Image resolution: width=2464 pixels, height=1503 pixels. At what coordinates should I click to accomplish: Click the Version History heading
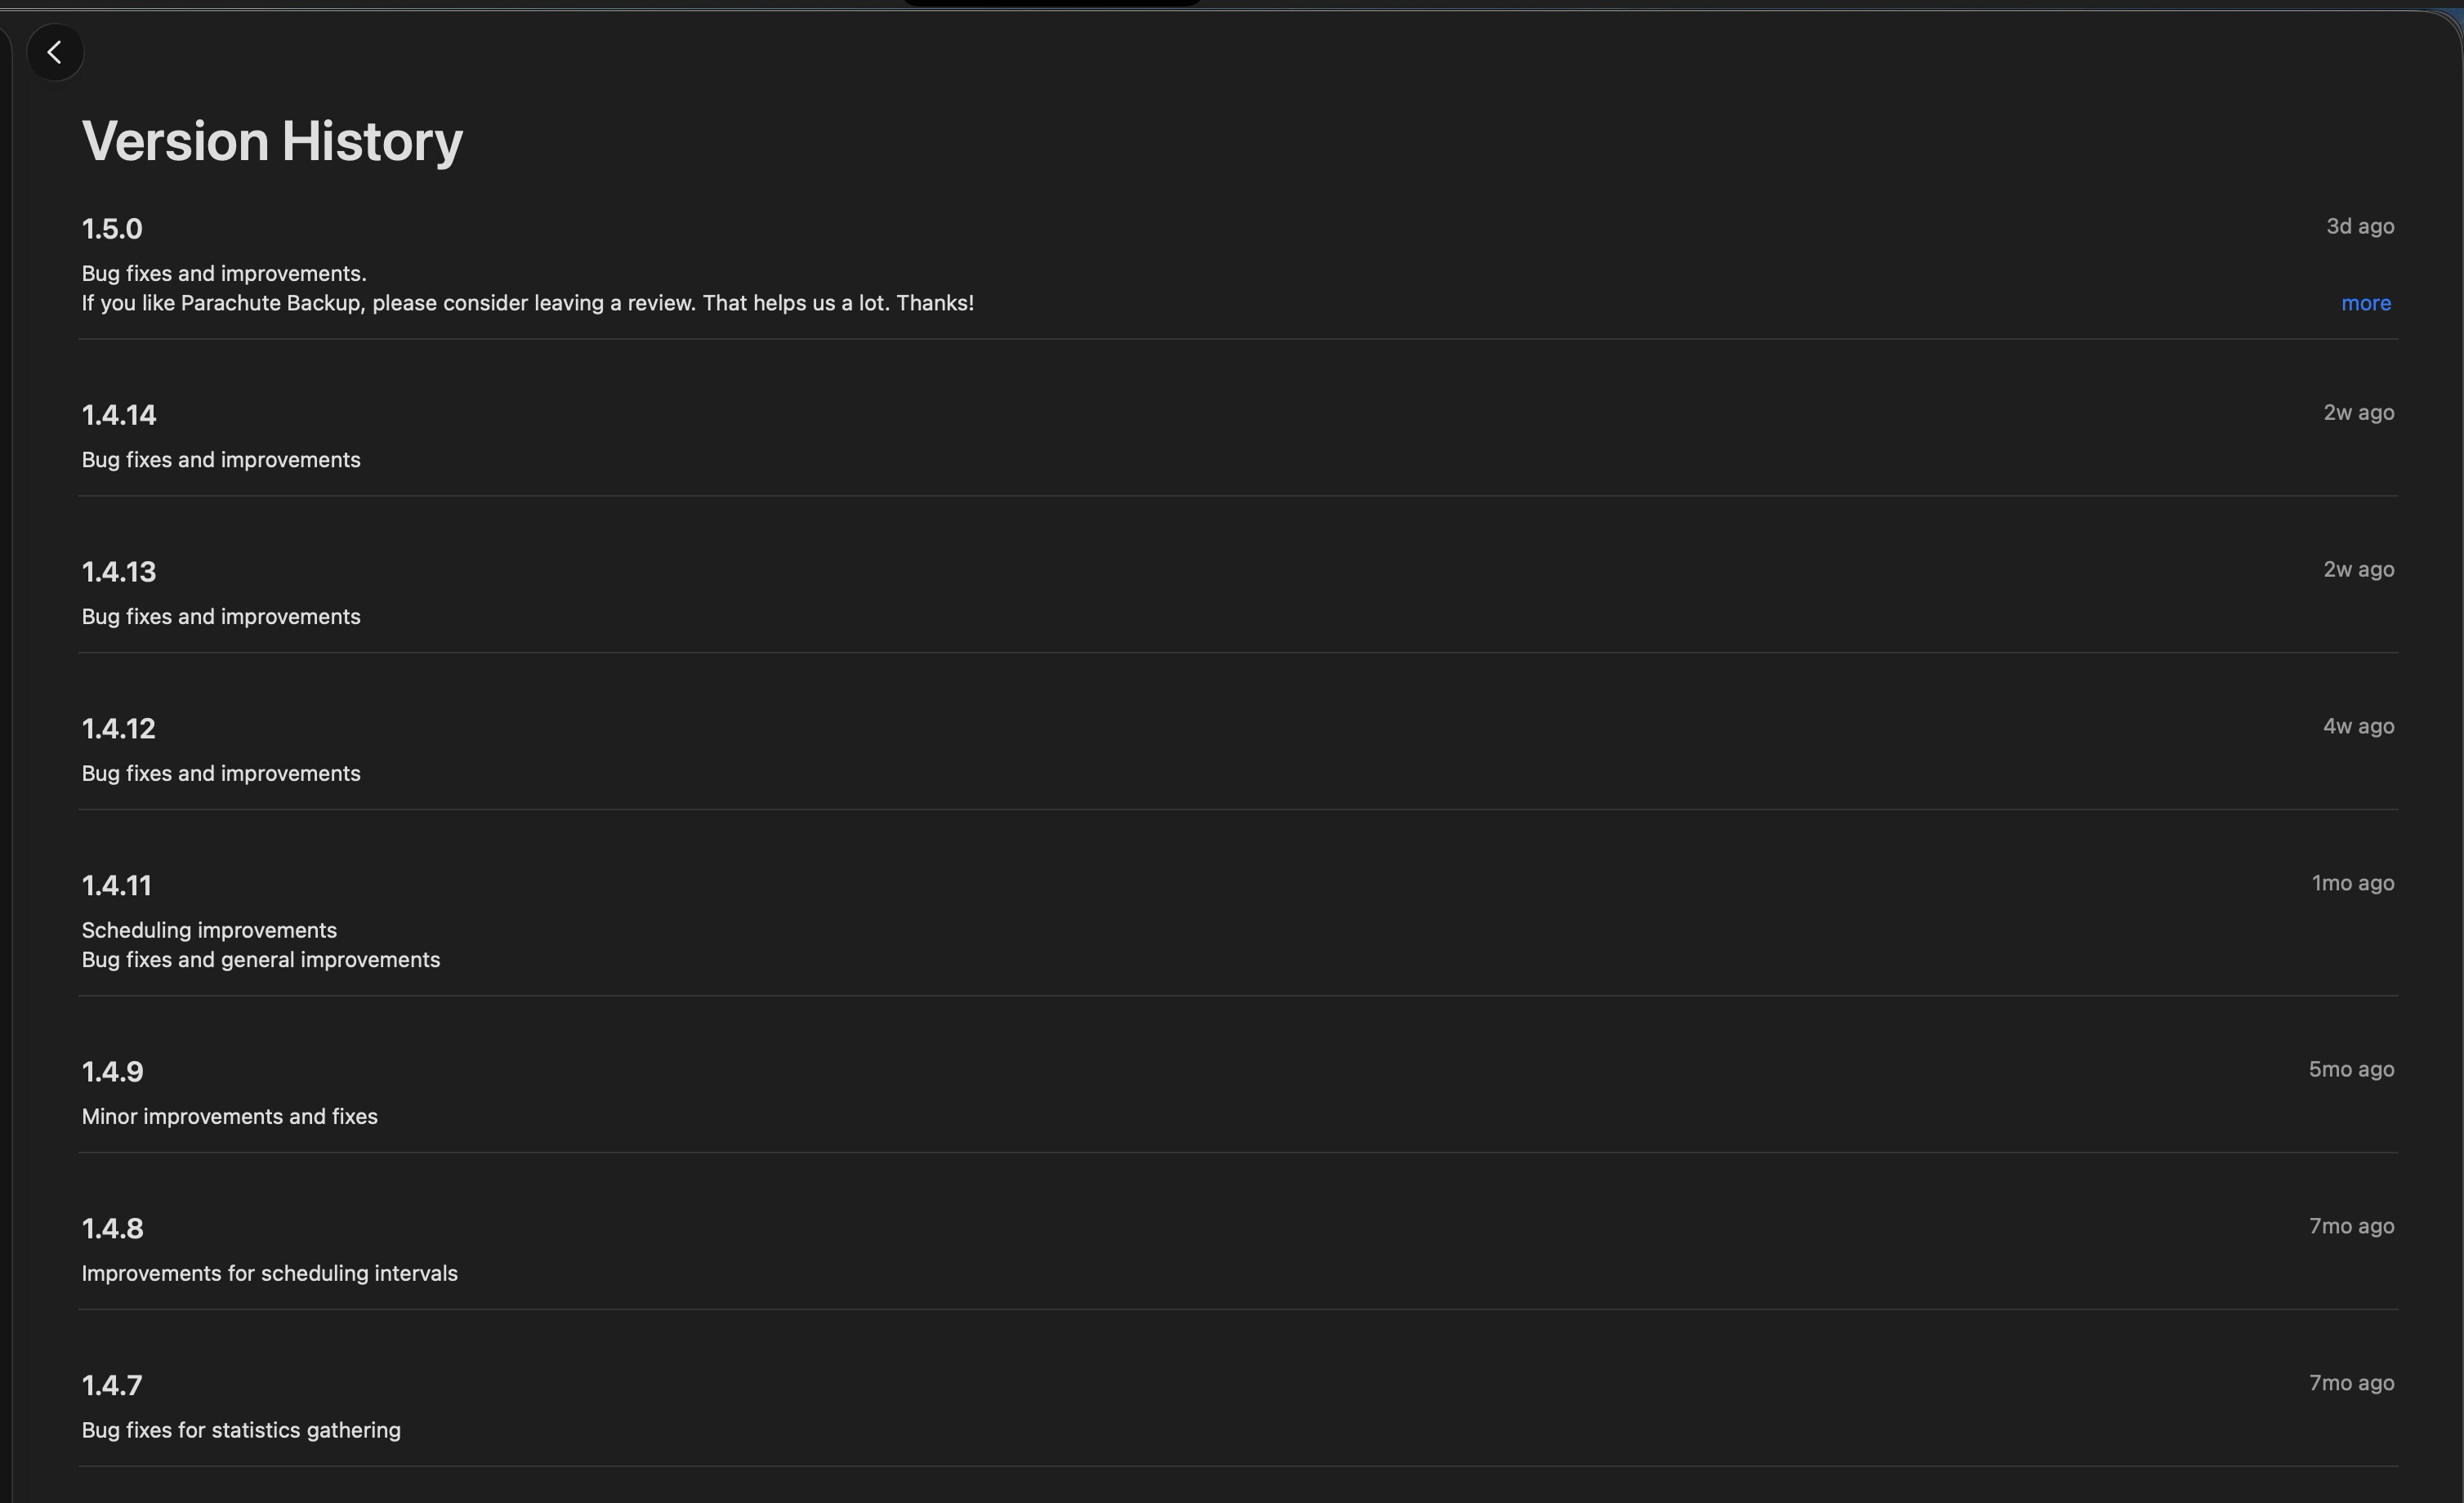tap(272, 141)
